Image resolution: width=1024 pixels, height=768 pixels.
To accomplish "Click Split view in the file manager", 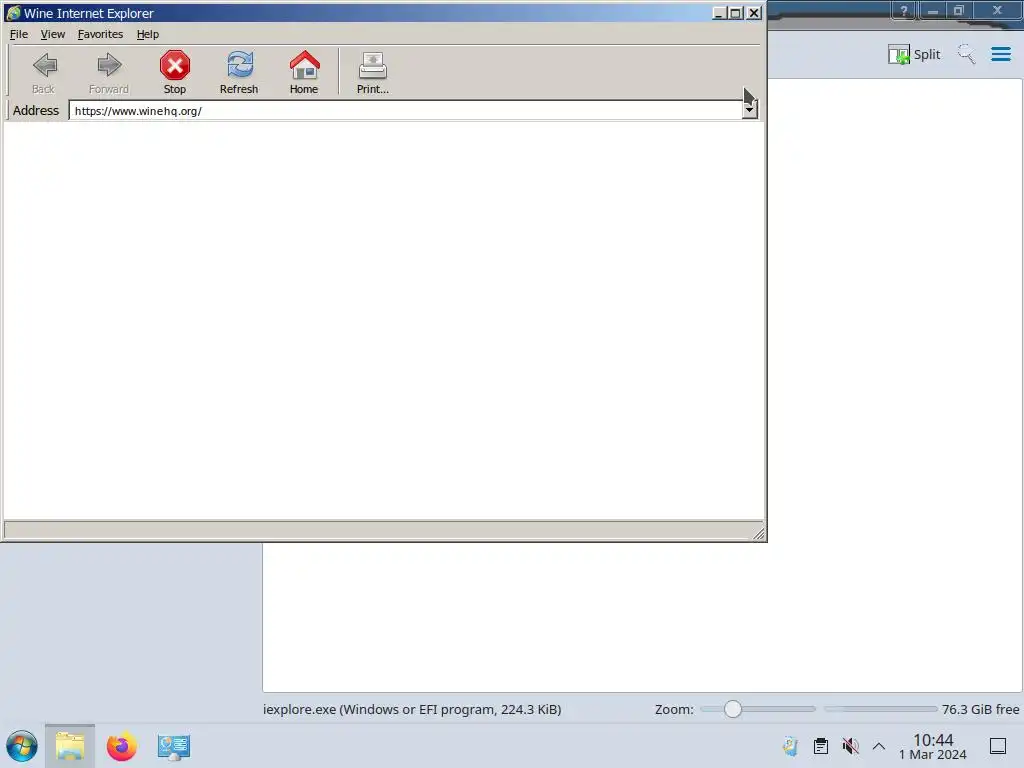I will [914, 54].
